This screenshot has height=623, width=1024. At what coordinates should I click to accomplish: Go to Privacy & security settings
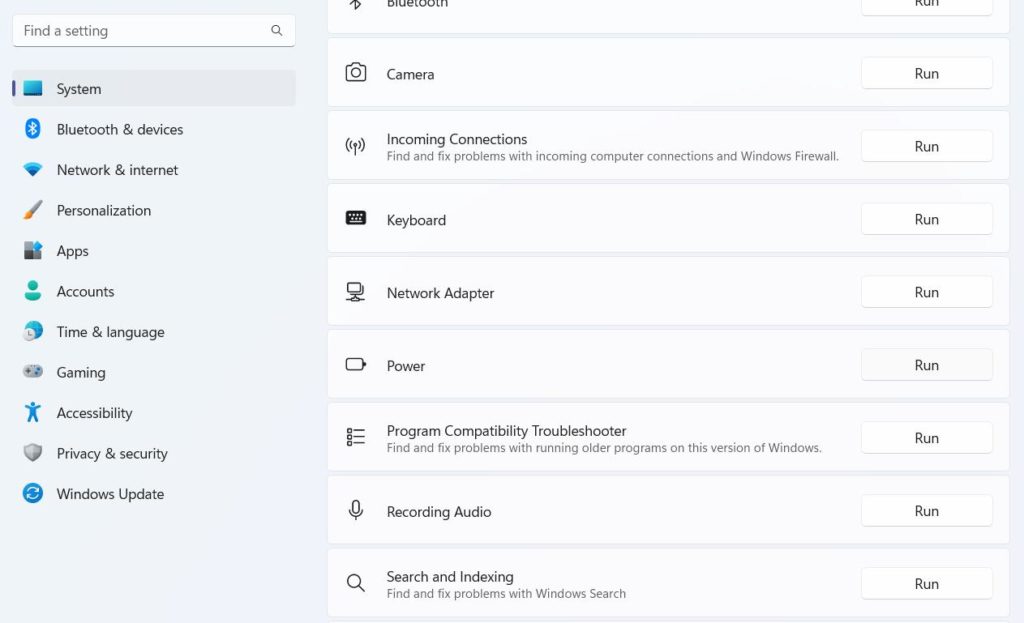154,453
